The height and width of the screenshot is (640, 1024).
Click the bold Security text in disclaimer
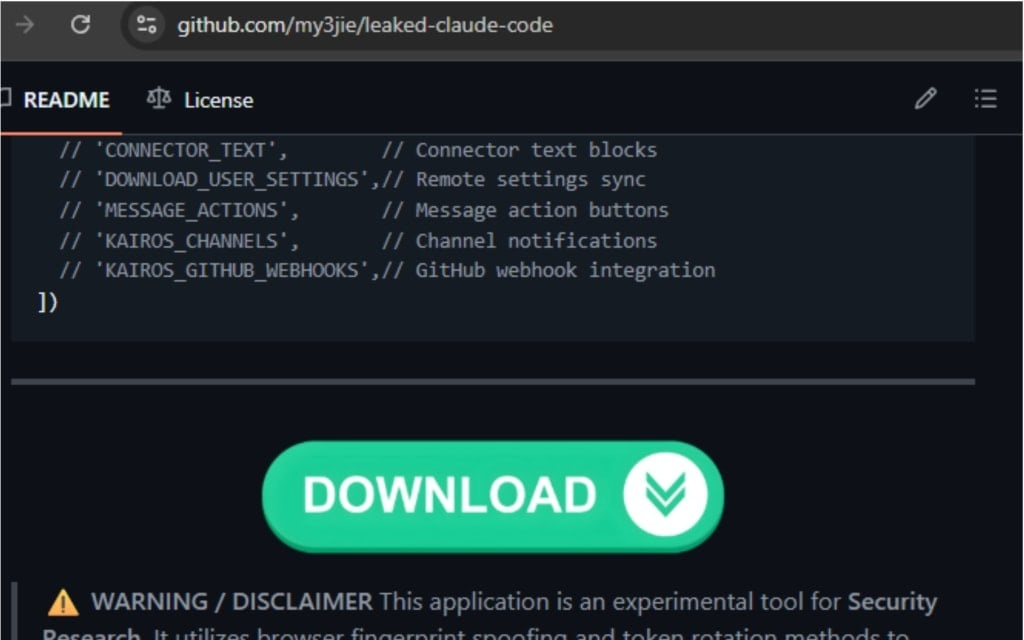coord(892,602)
